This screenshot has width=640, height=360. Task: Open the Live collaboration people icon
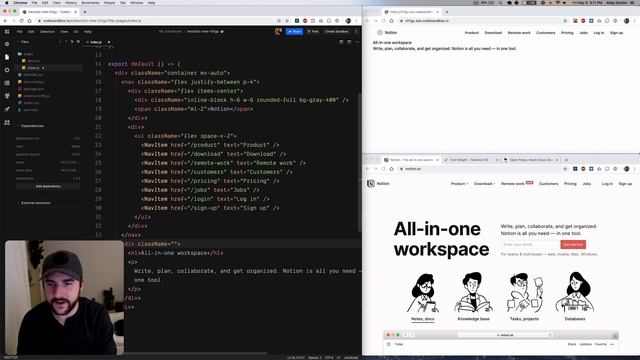[x=7, y=122]
